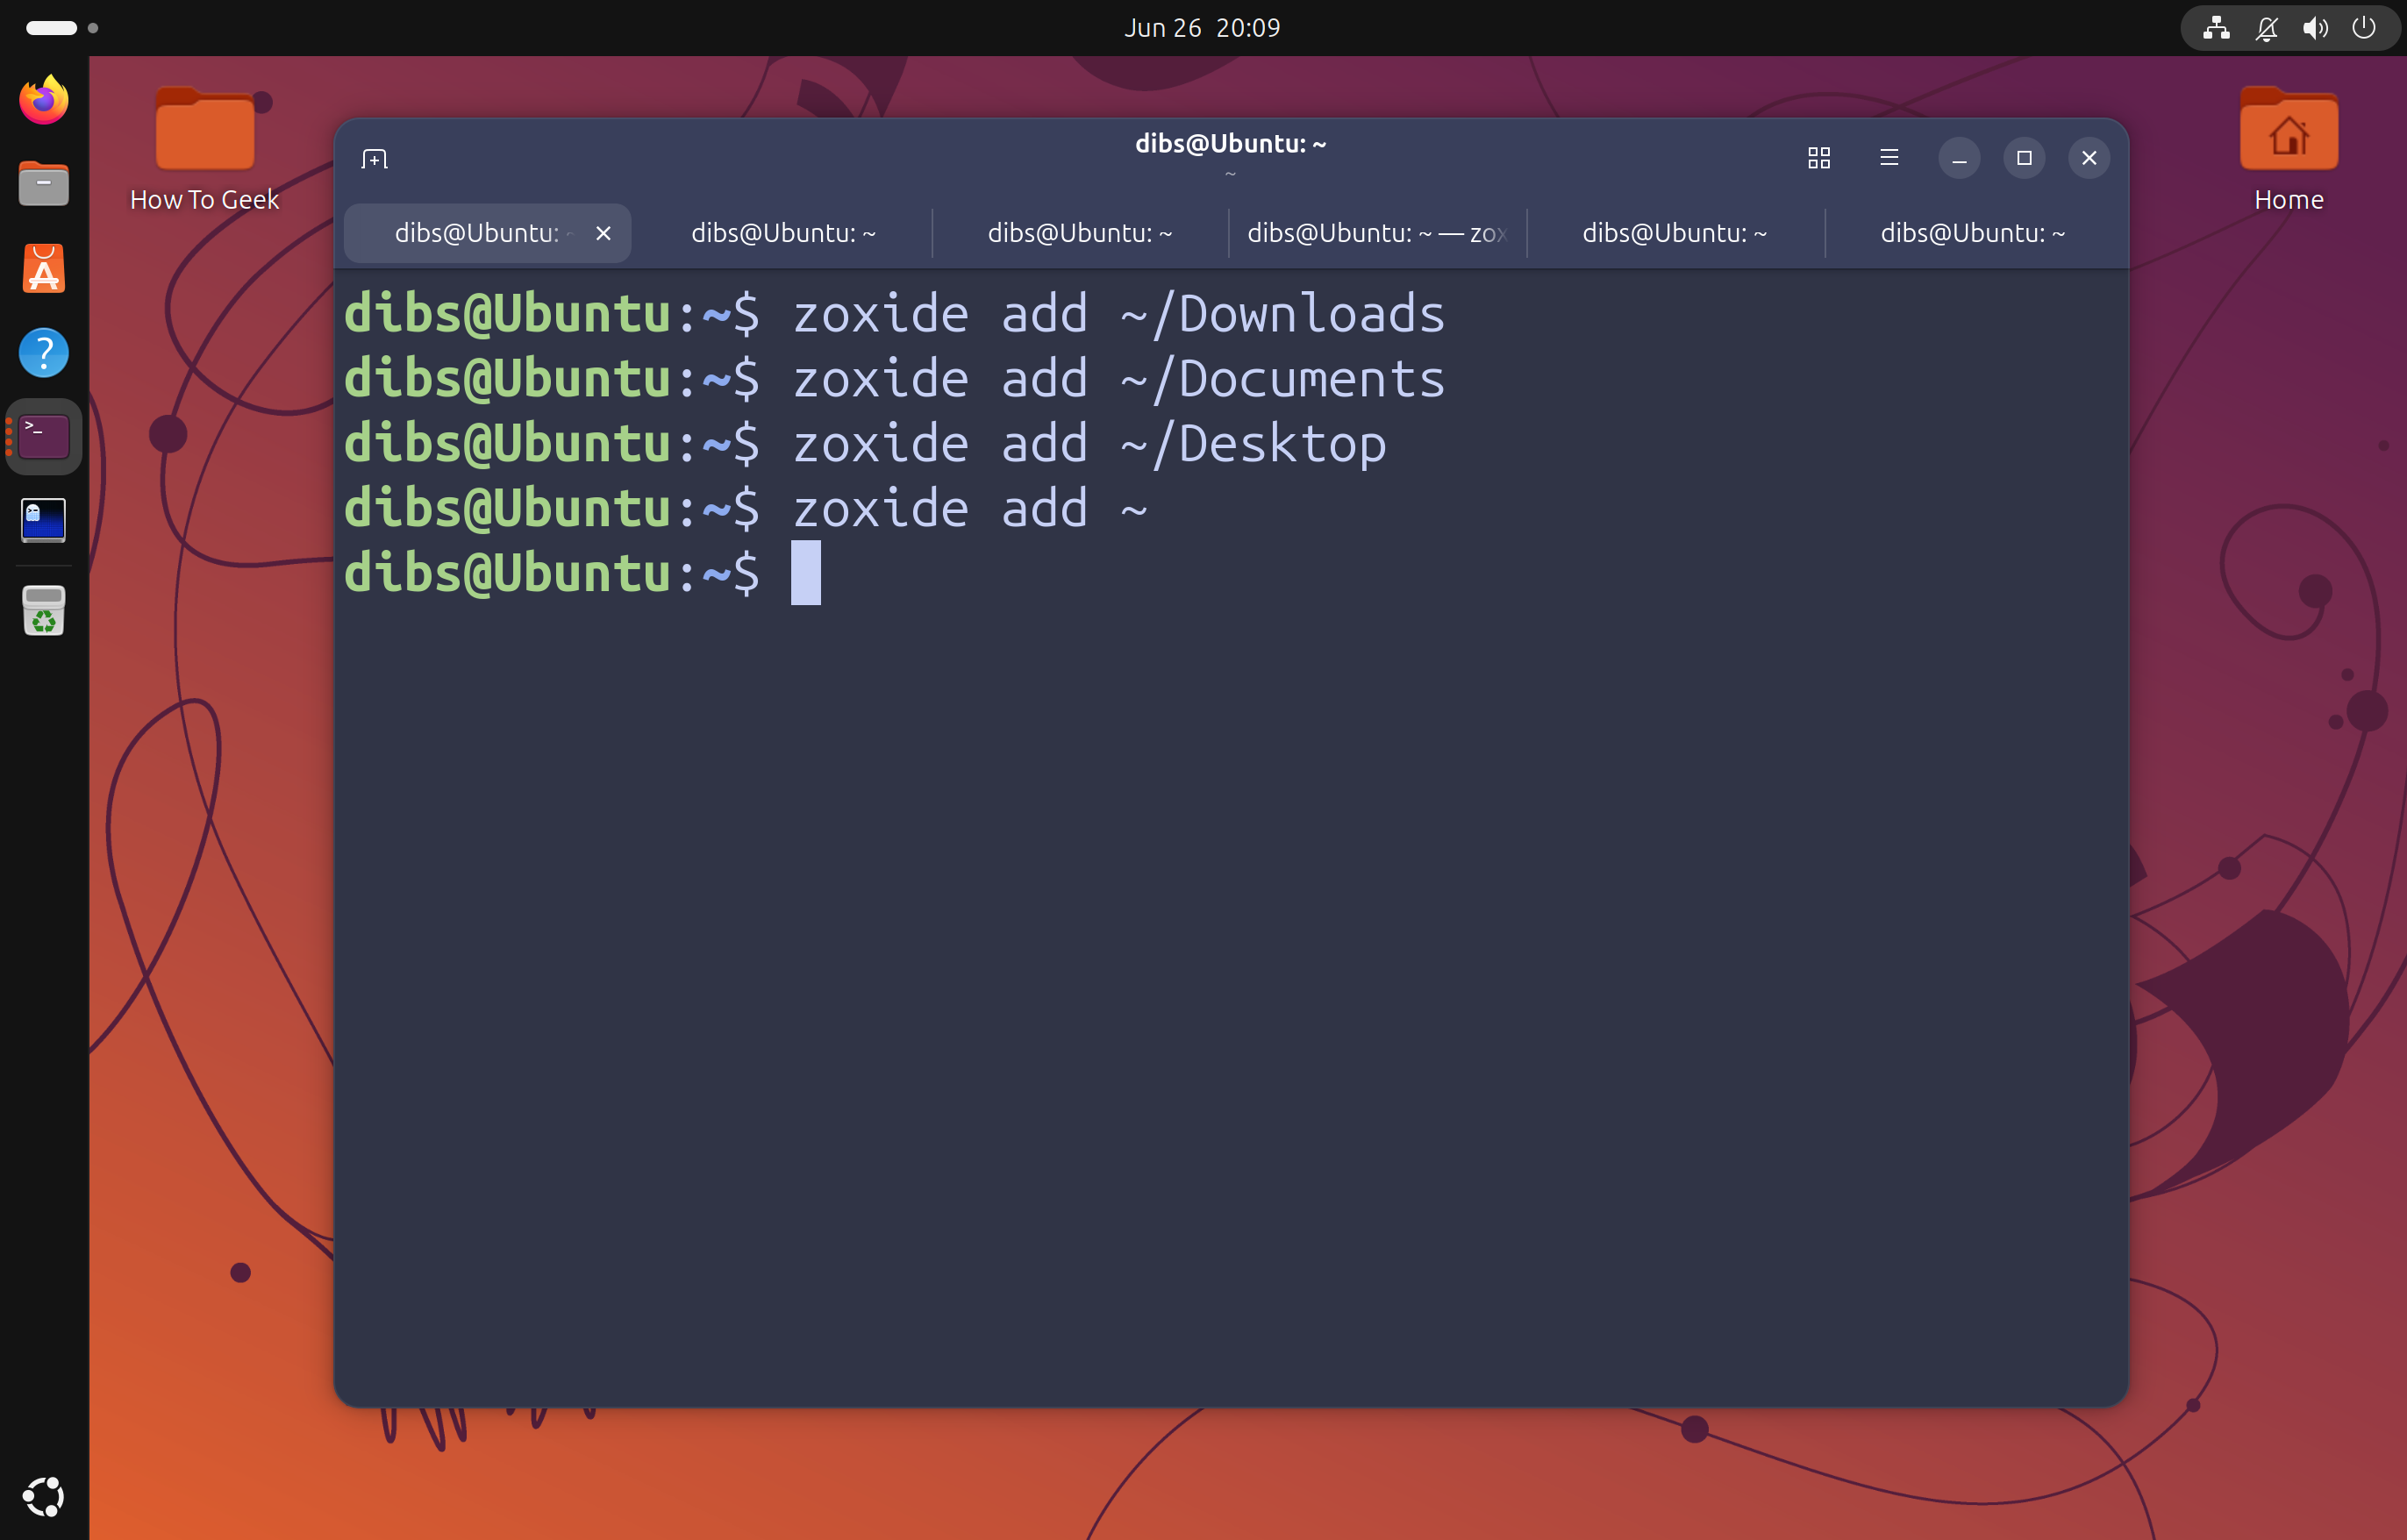Select the tab running zox

[x=1377, y=233]
